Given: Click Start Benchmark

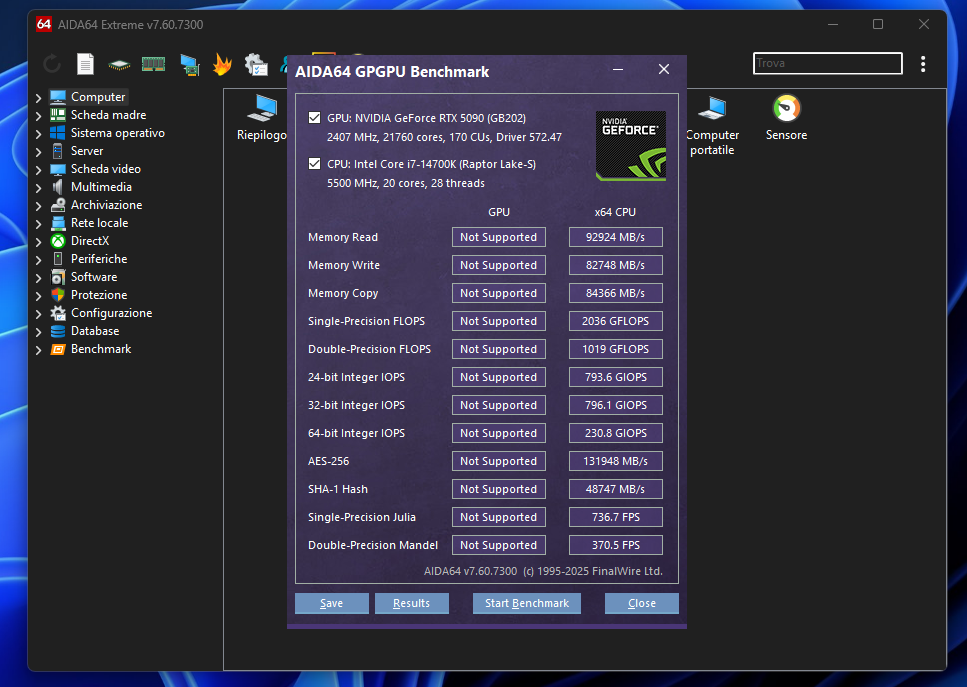Looking at the screenshot, I should (x=527, y=603).
